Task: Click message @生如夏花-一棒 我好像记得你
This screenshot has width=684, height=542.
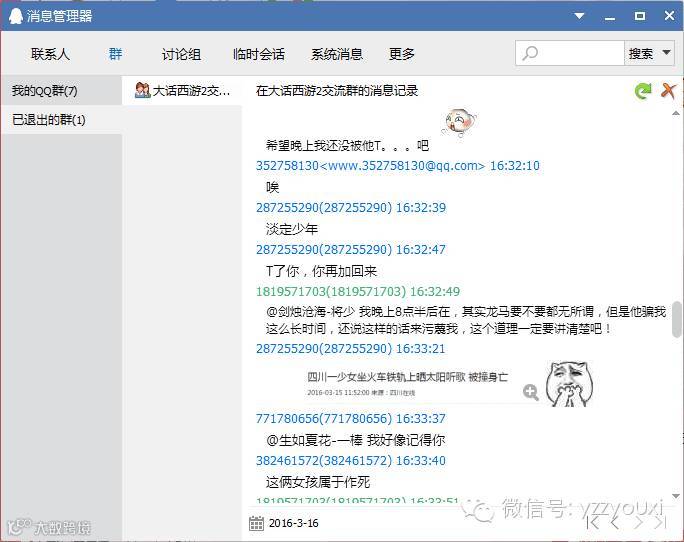Action: (x=356, y=440)
